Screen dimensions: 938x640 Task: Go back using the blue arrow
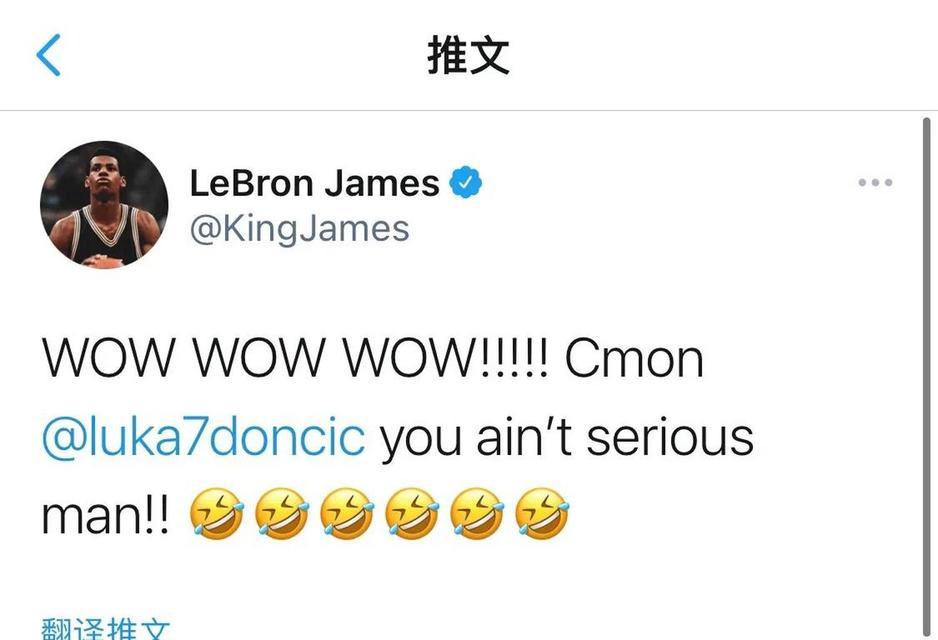[x=48, y=55]
